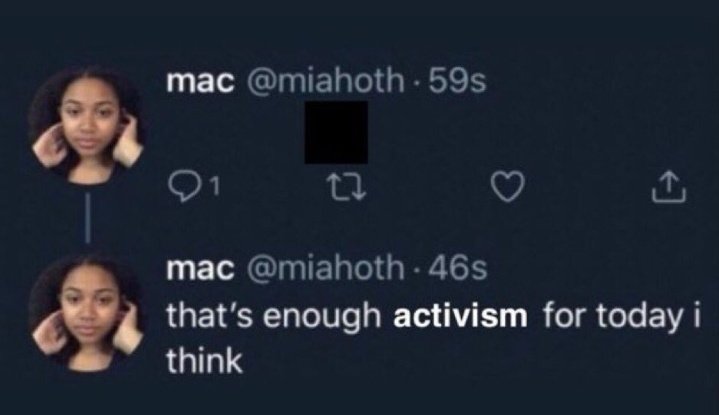Image resolution: width=719 pixels, height=415 pixels.
Task: Open the share icon on the first tweet
Action: tap(669, 187)
